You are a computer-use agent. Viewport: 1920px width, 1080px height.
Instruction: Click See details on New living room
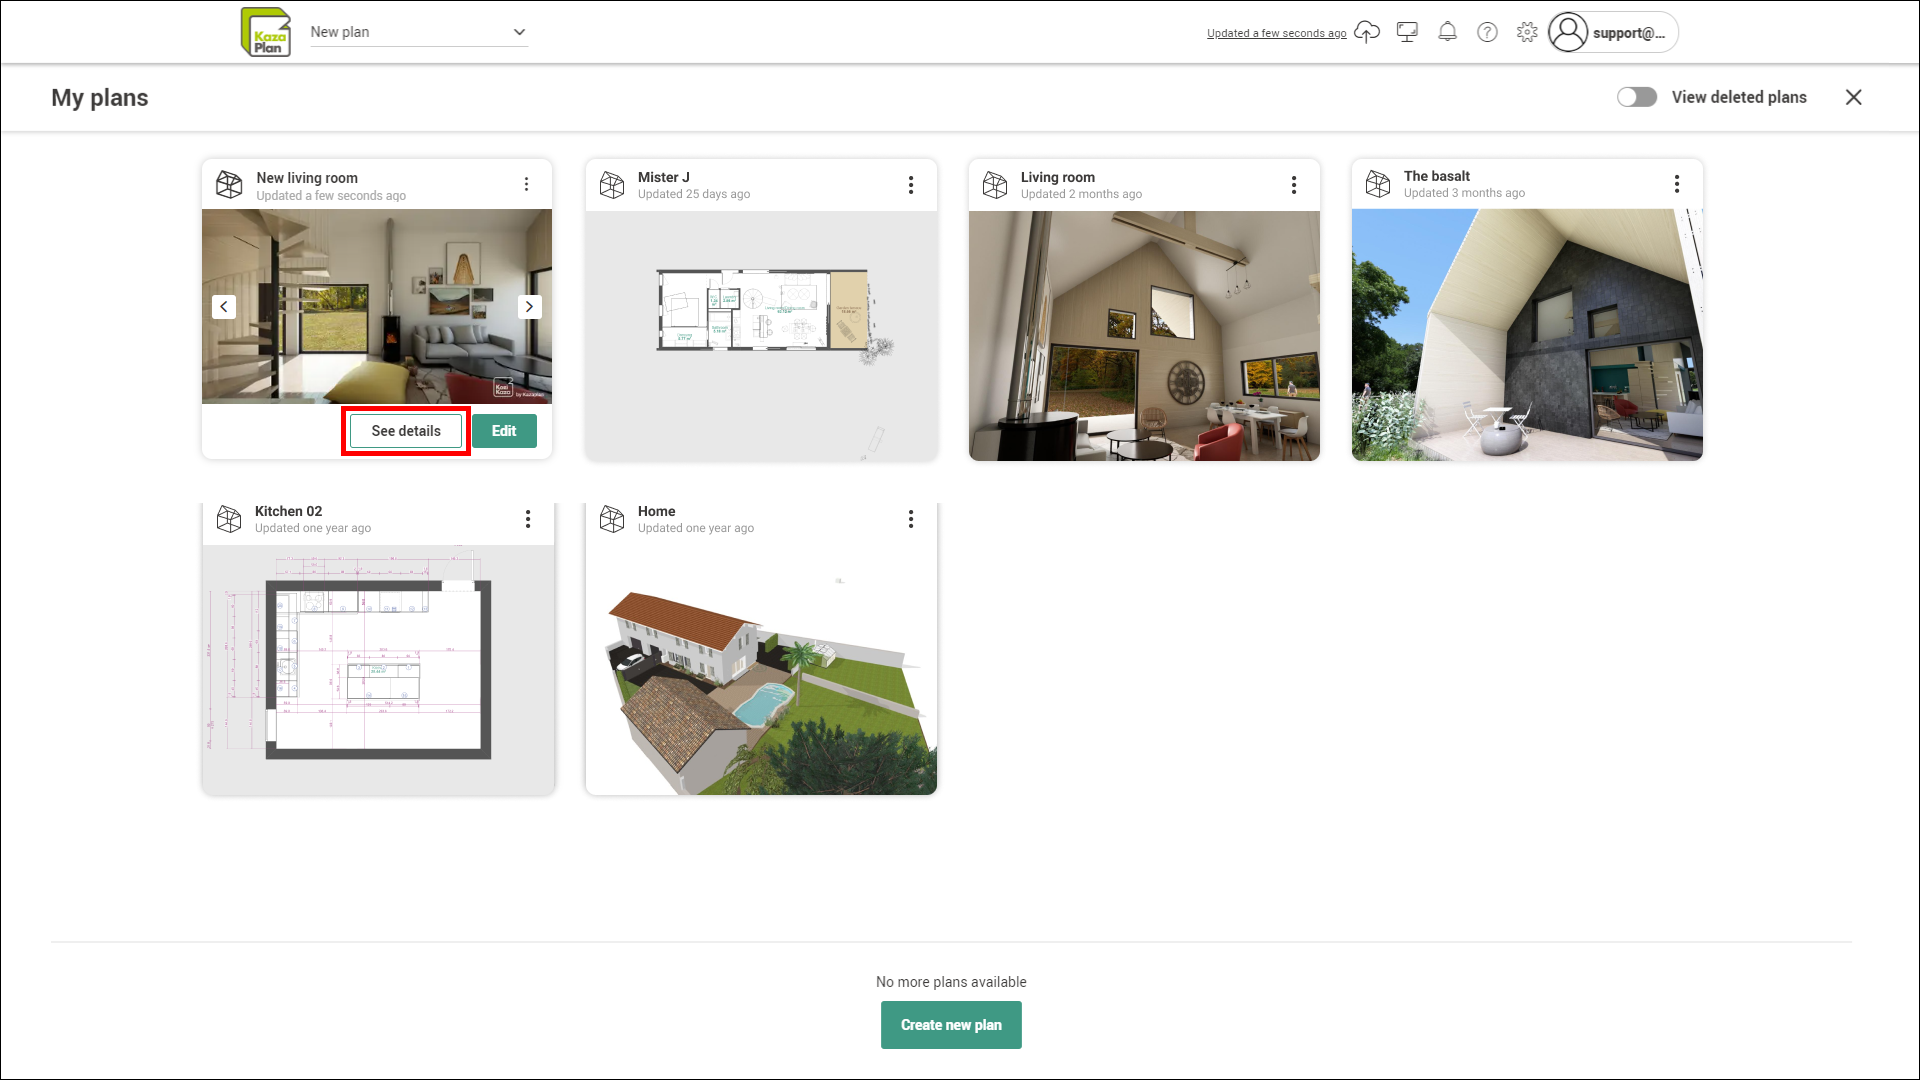[x=406, y=431]
